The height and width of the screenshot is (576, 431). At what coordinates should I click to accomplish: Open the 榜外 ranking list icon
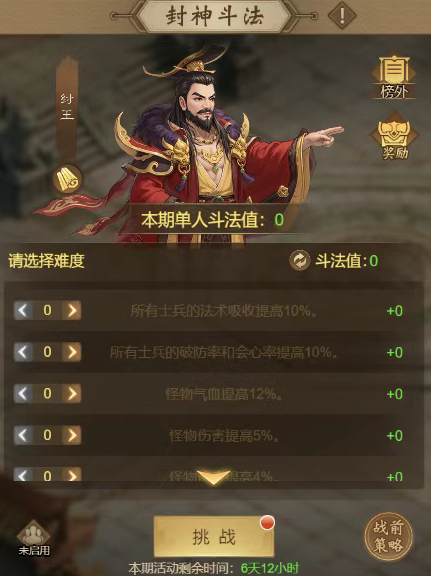pos(394,78)
